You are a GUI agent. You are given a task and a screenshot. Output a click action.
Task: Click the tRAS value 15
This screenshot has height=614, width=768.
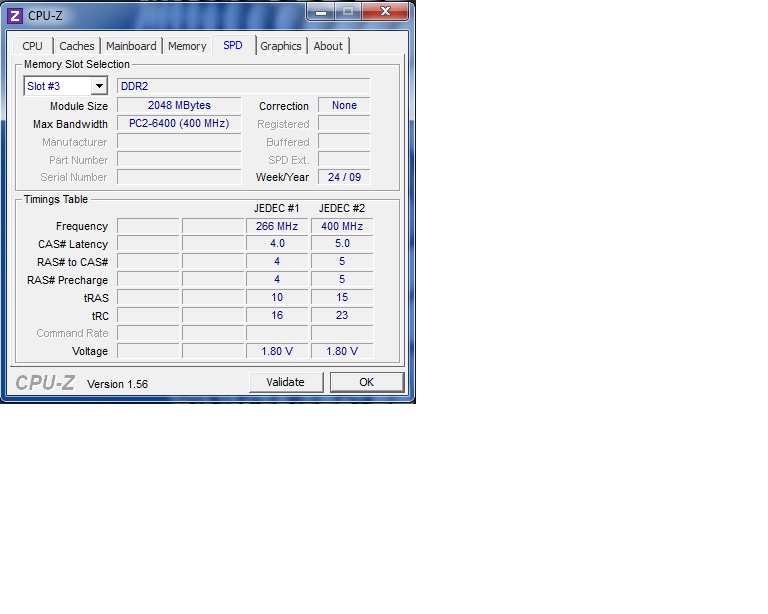pyautogui.click(x=342, y=298)
